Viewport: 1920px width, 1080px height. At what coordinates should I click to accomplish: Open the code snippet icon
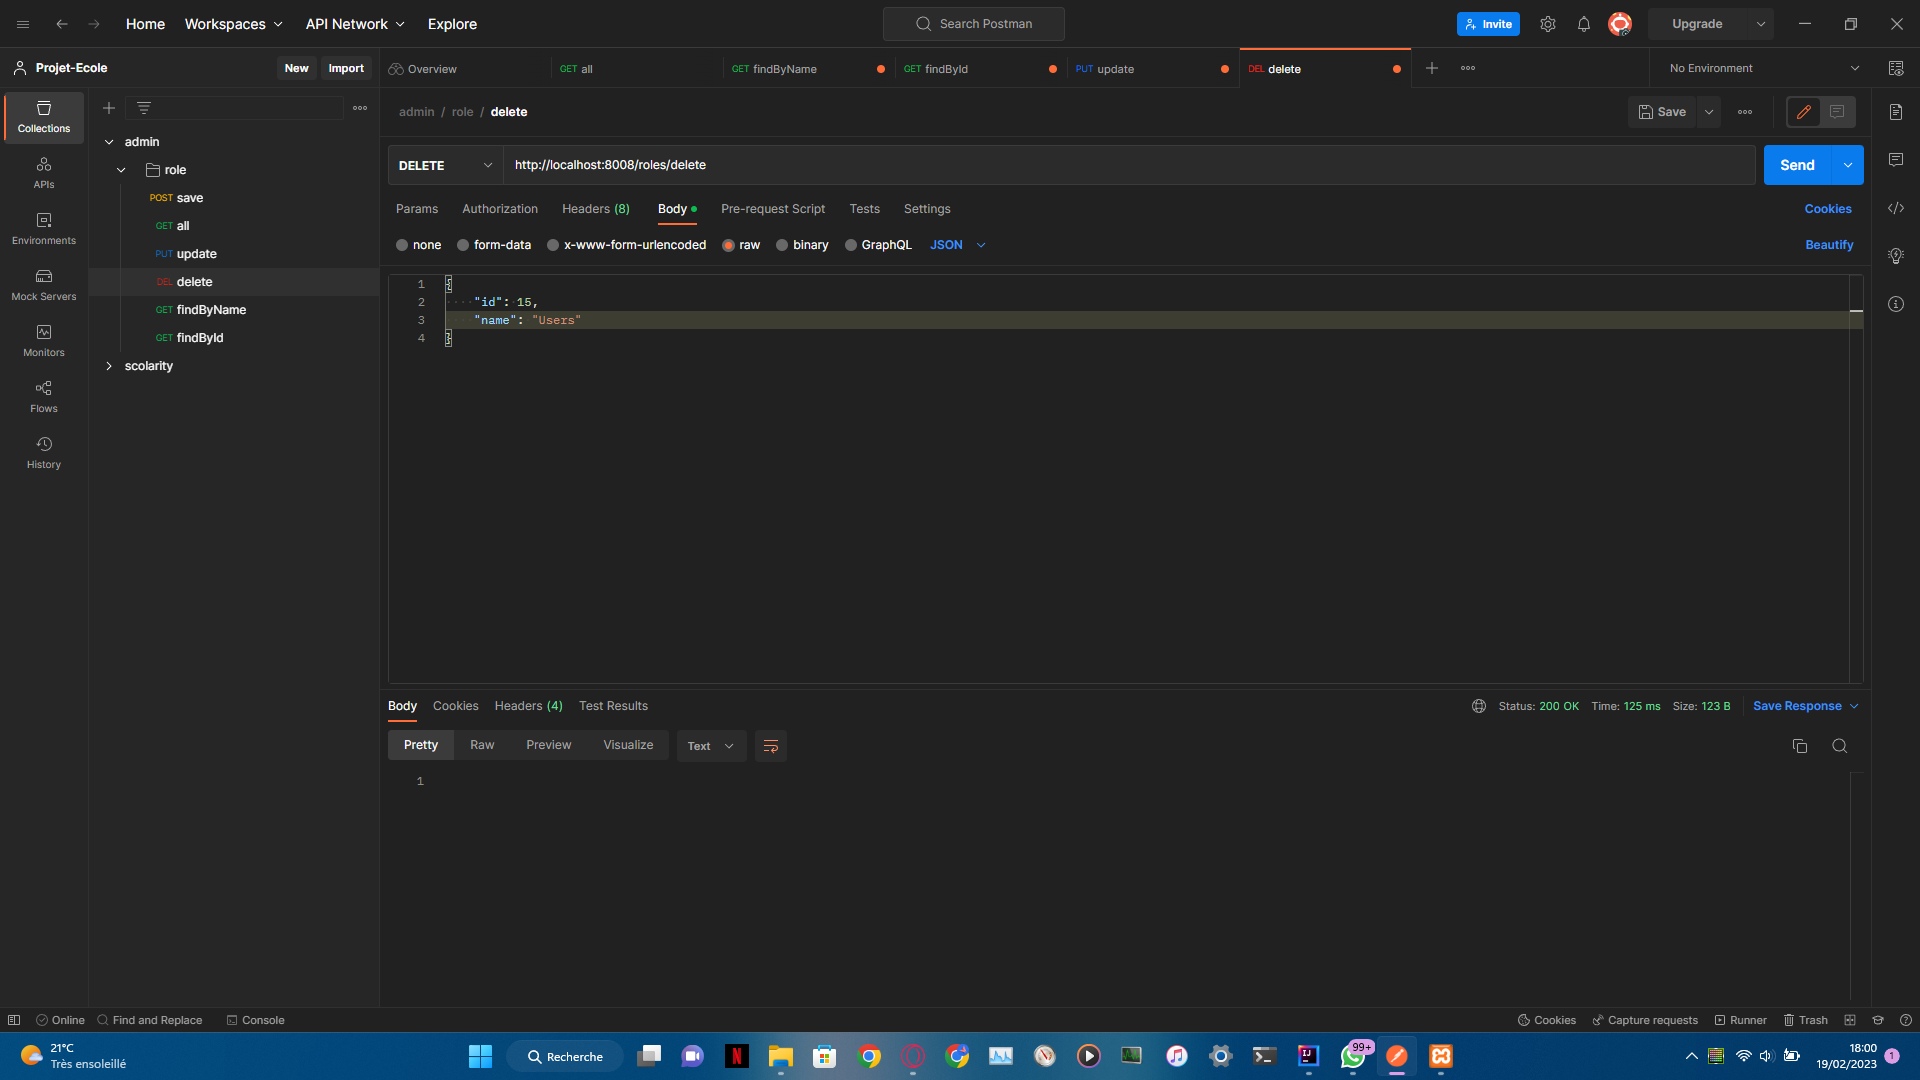click(x=1896, y=208)
